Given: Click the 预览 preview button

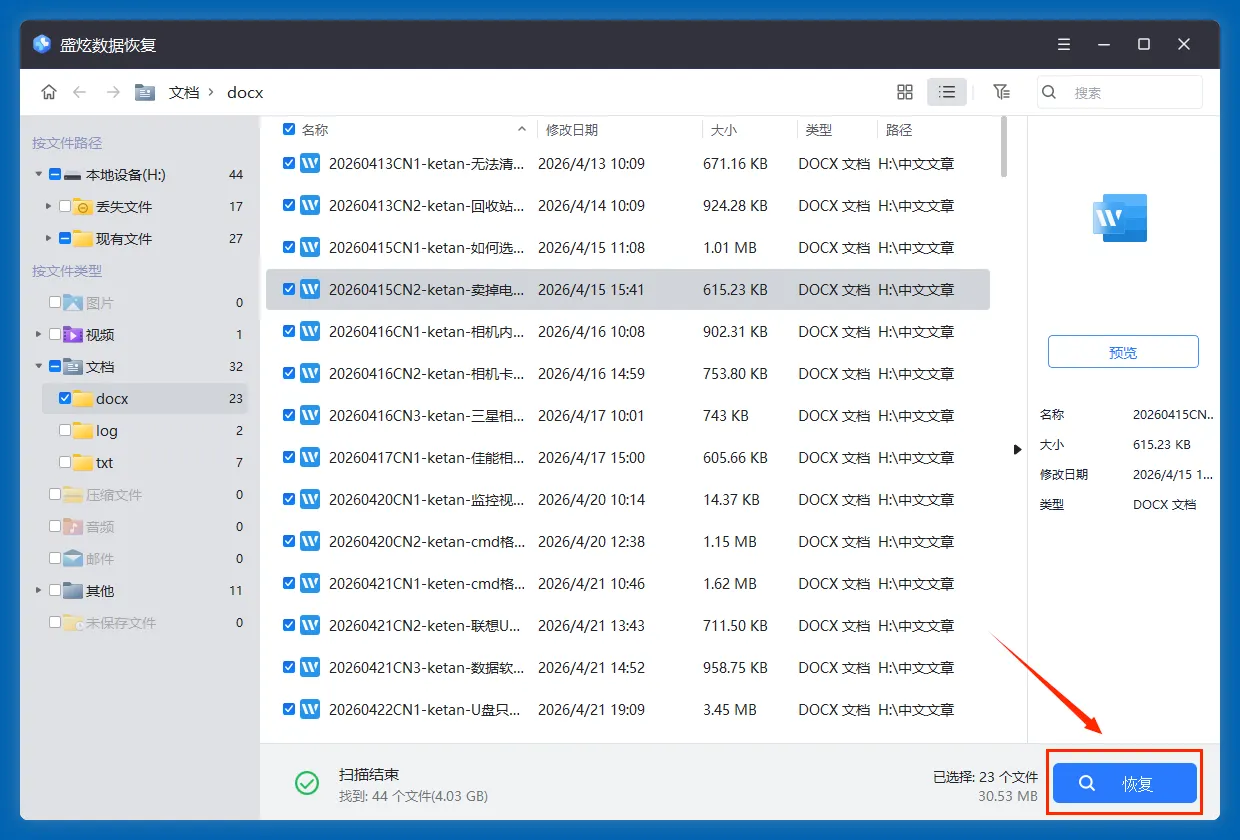Looking at the screenshot, I should pyautogui.click(x=1123, y=352).
